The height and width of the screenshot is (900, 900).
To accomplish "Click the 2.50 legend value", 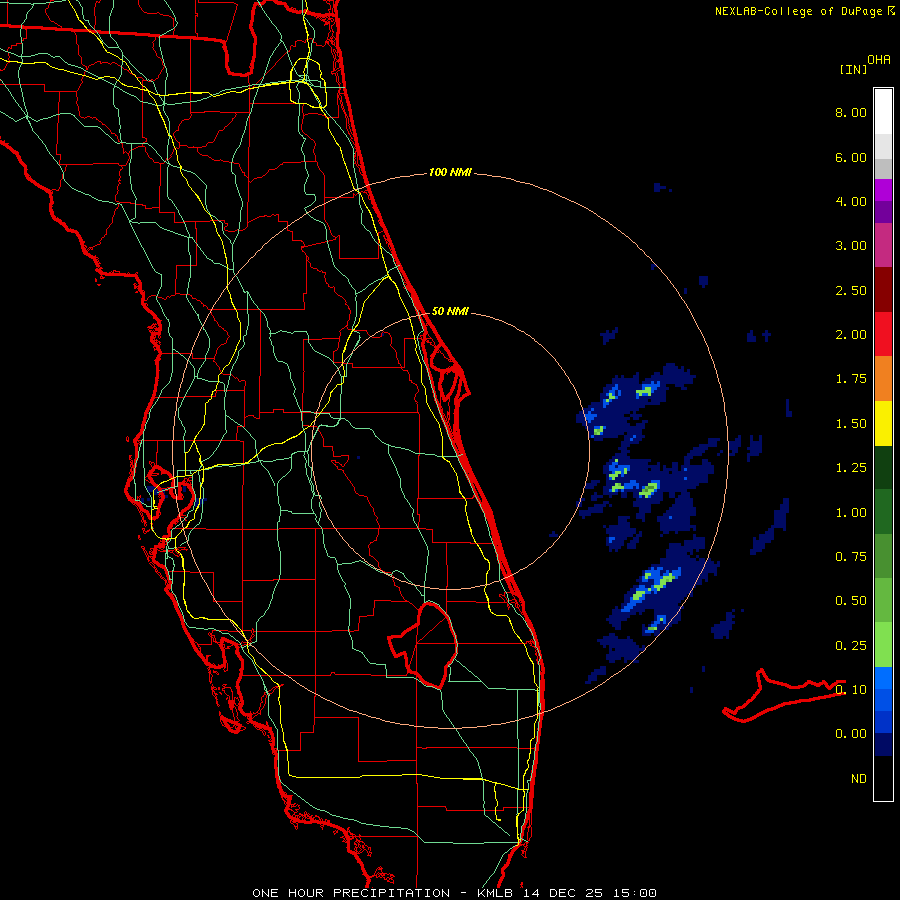I will point(851,290).
